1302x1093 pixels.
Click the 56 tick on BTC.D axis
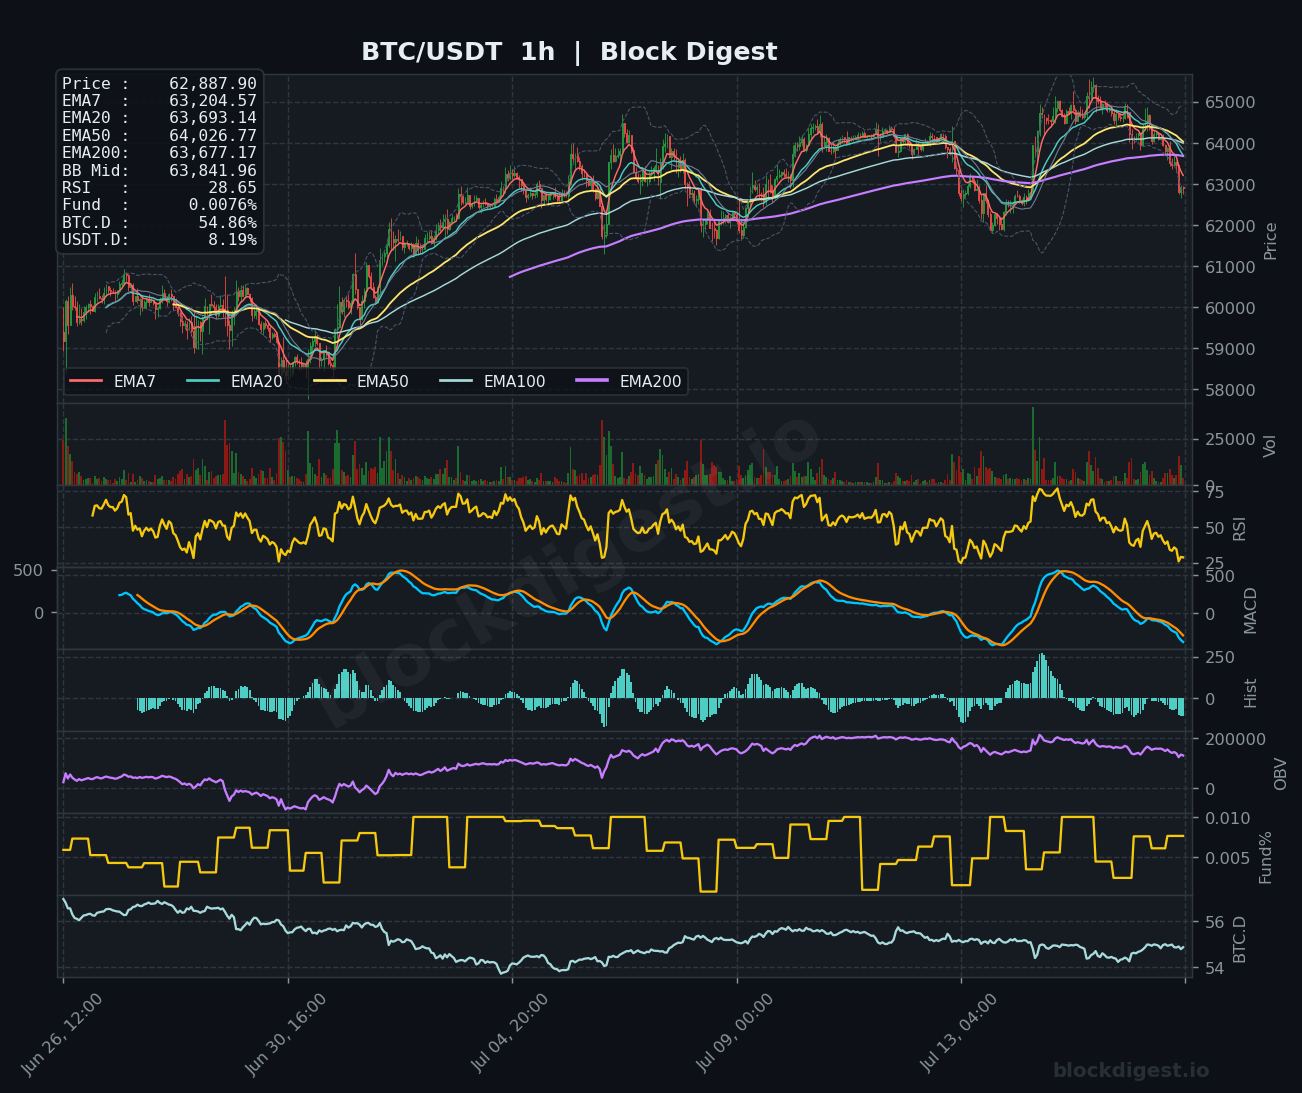pos(1214,922)
